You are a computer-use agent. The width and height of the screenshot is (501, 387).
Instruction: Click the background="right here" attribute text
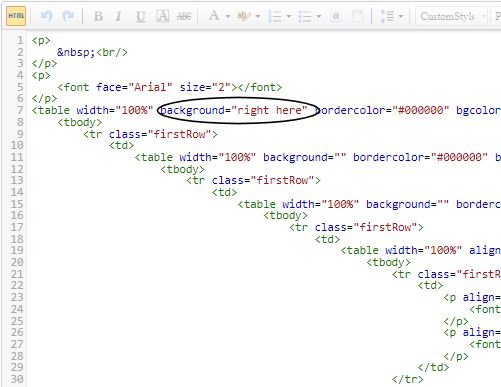pyautogui.click(x=233, y=110)
